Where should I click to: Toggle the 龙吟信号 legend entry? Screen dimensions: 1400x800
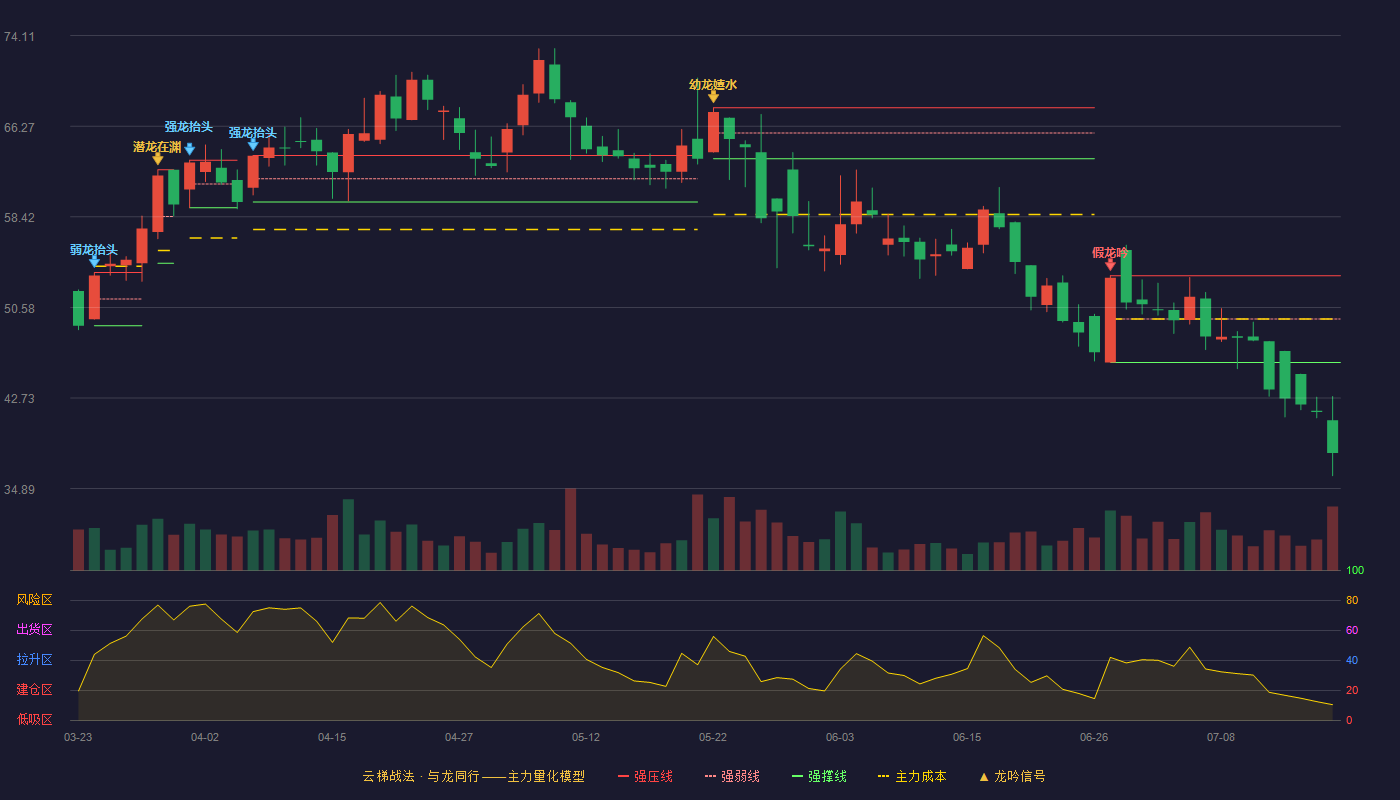[1012, 776]
